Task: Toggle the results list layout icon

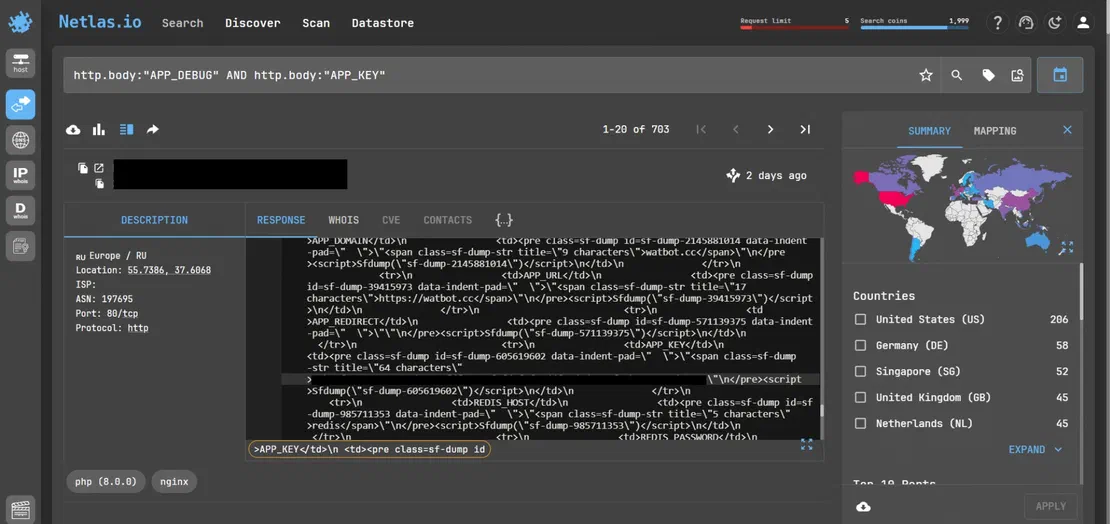Action: click(x=126, y=130)
